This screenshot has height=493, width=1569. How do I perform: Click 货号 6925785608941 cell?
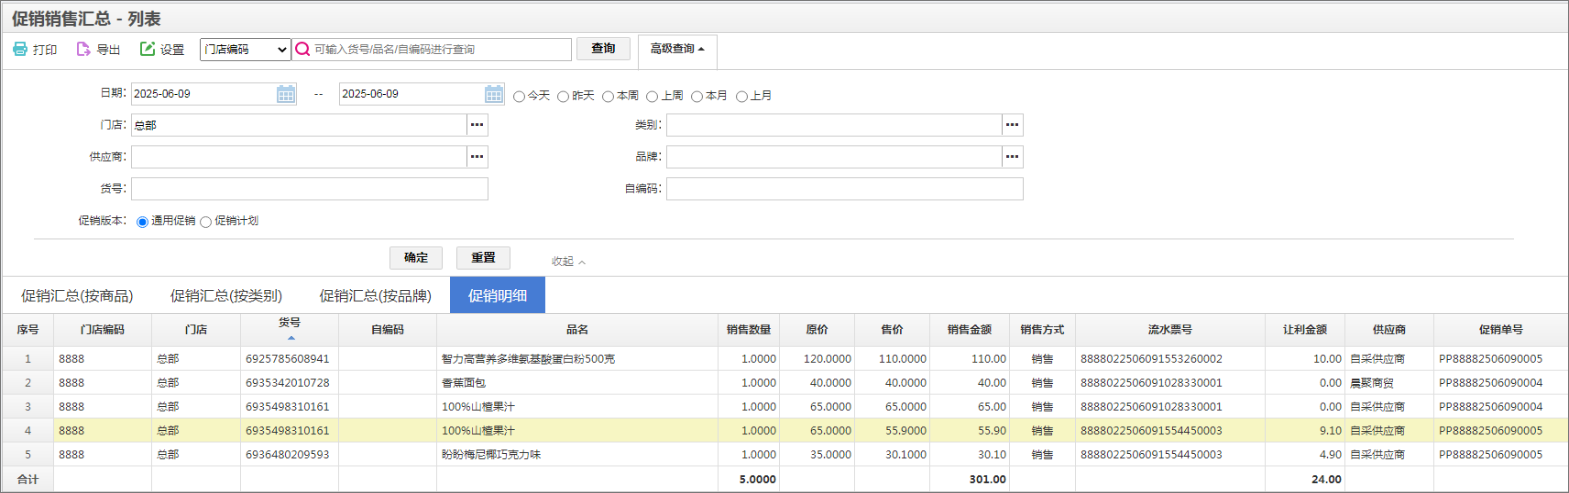point(287,359)
